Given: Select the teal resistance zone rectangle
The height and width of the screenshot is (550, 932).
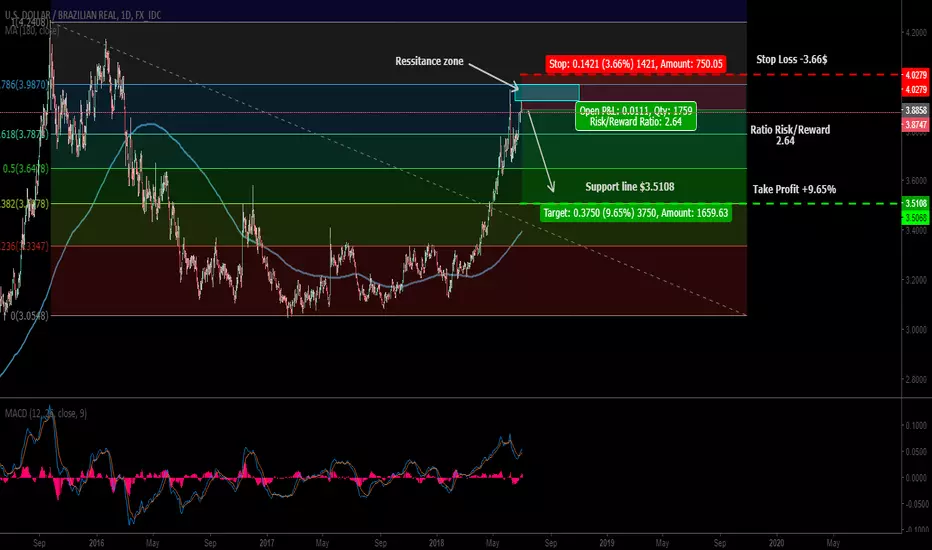Looking at the screenshot, I should tap(547, 92).
